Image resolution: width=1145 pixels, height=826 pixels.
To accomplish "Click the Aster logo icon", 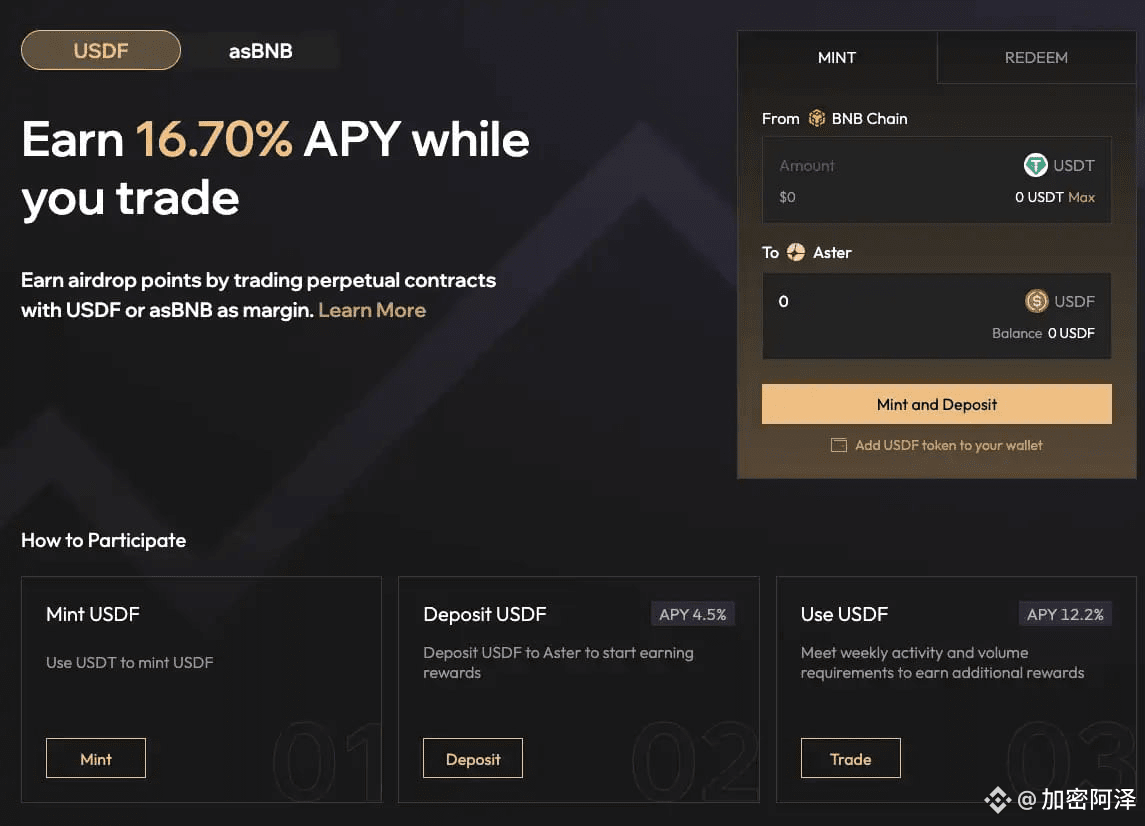I will [x=795, y=253].
